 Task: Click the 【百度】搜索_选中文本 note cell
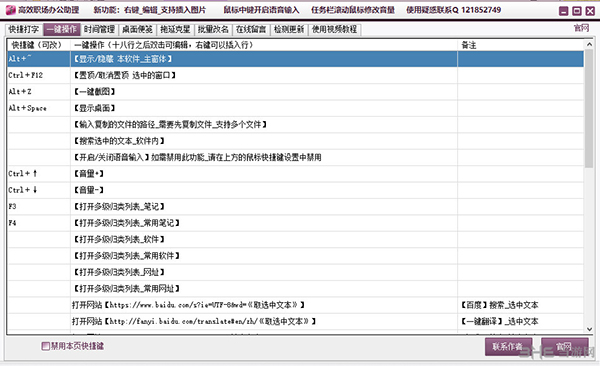click(x=521, y=305)
